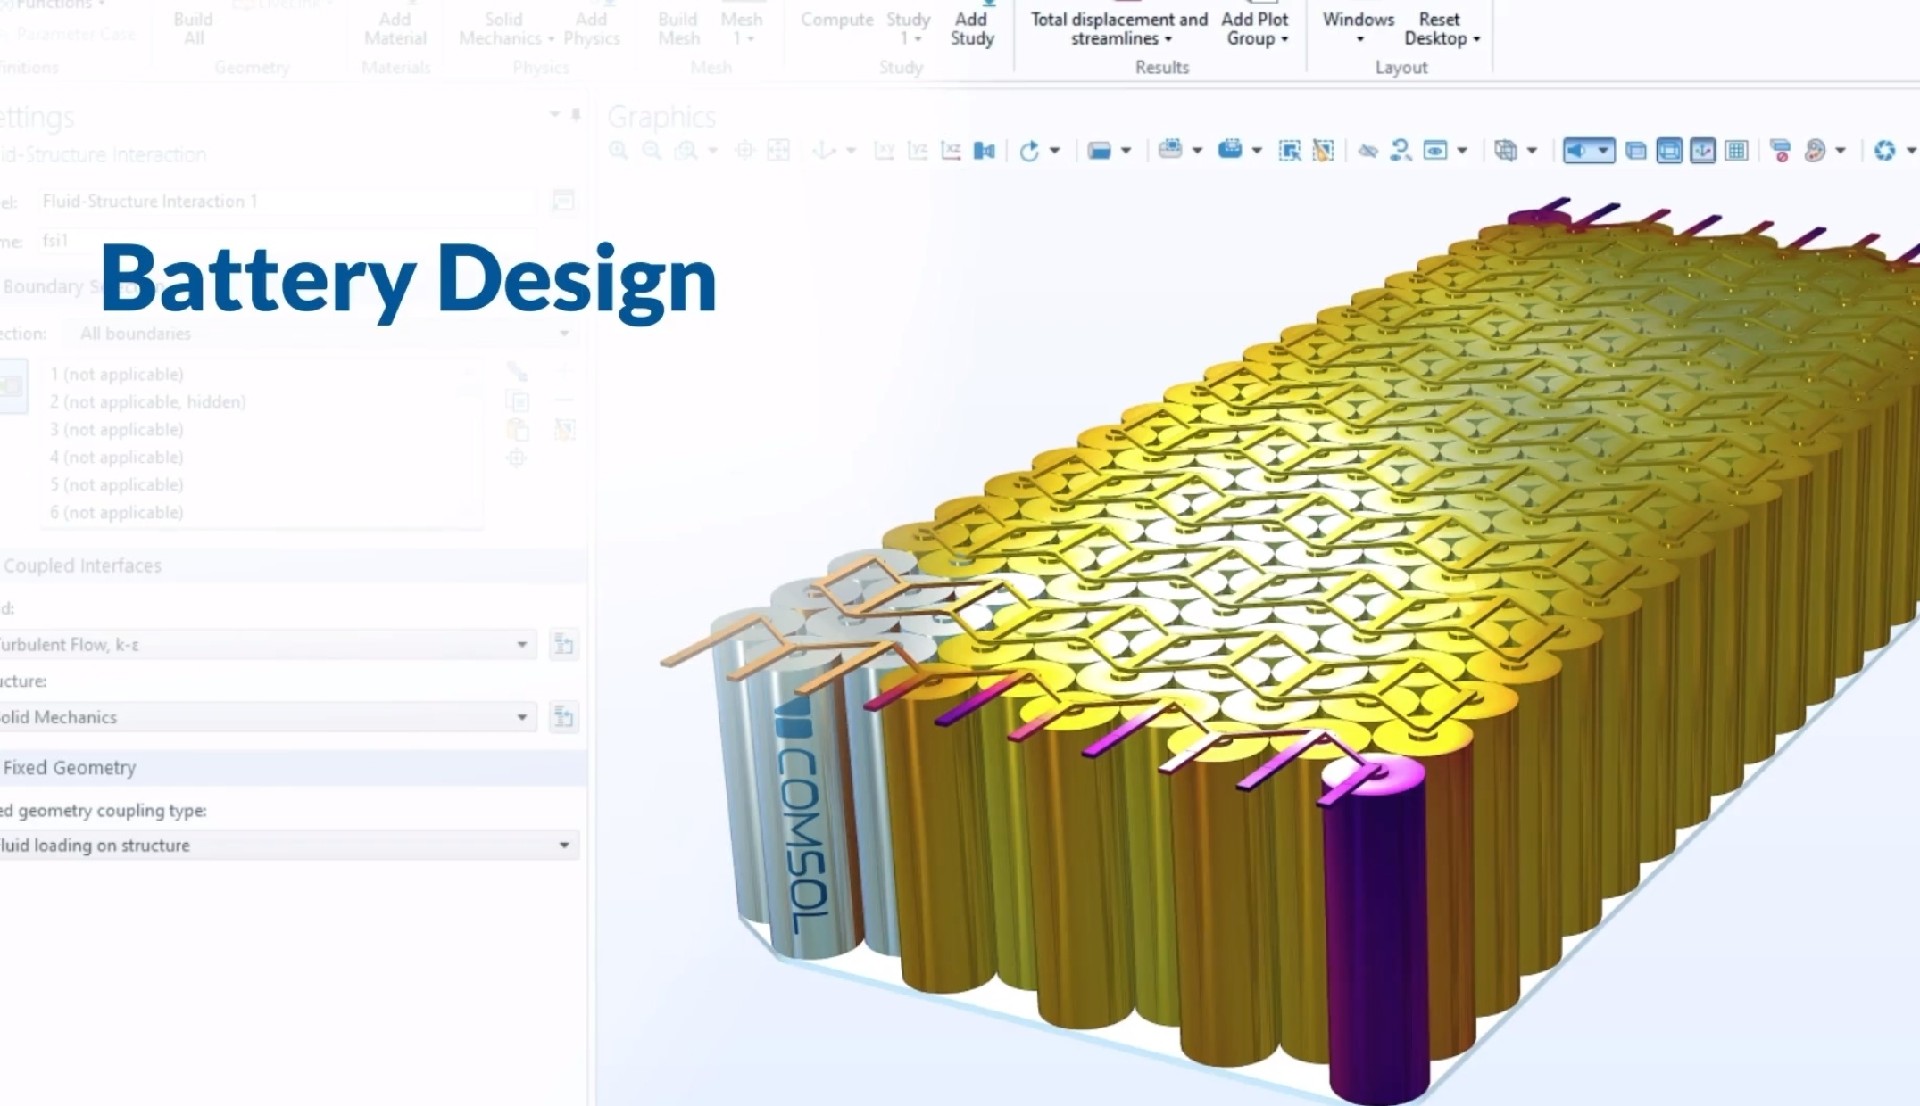This screenshot has width=1920, height=1106.
Task: Open the Windows layout menu
Action: 1357,28
